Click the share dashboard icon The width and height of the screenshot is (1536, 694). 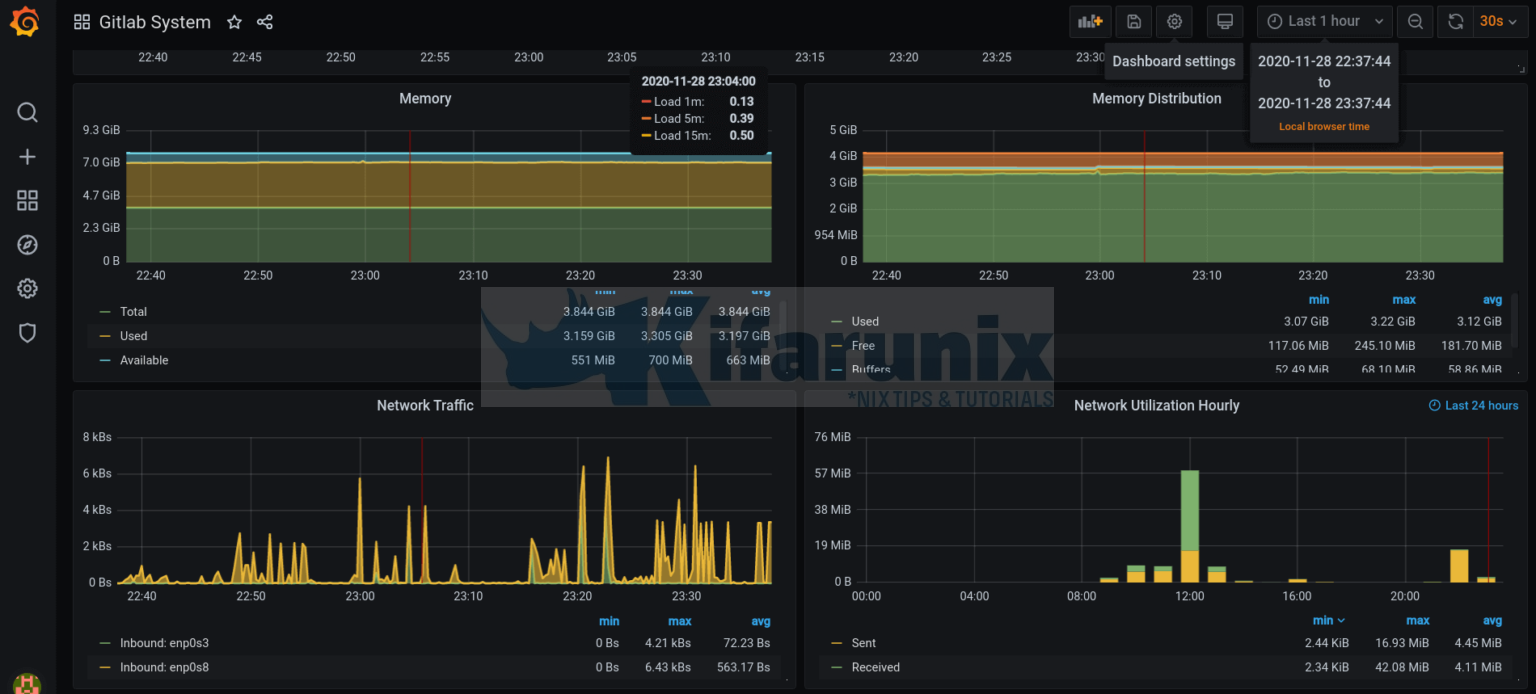click(x=265, y=22)
